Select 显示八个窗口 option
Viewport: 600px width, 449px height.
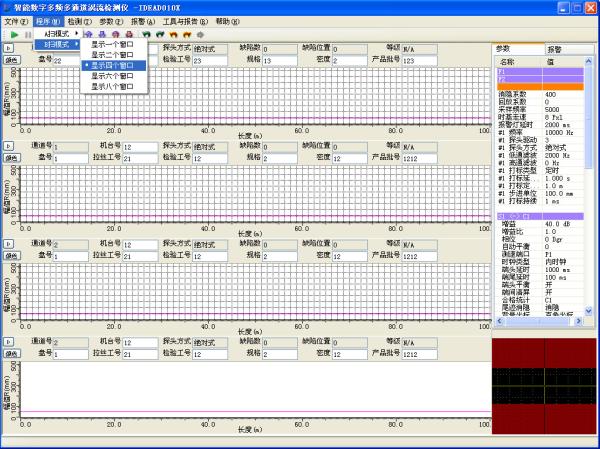pyautogui.click(x=114, y=87)
